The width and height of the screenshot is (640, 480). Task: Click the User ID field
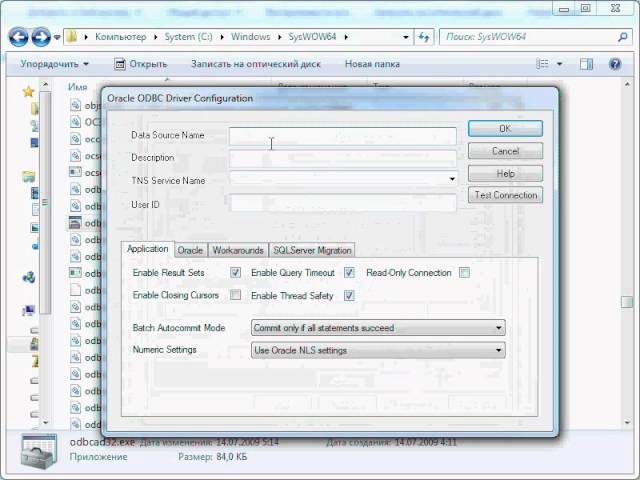(343, 203)
